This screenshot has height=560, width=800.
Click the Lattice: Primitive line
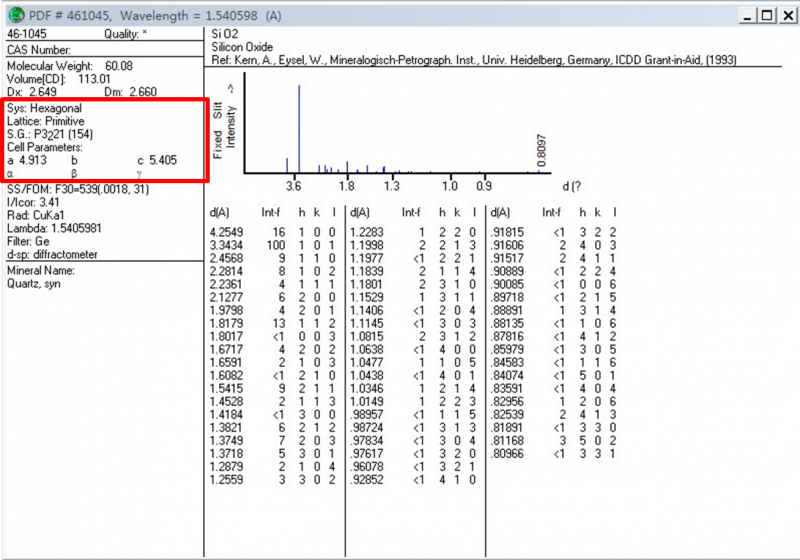point(46,121)
